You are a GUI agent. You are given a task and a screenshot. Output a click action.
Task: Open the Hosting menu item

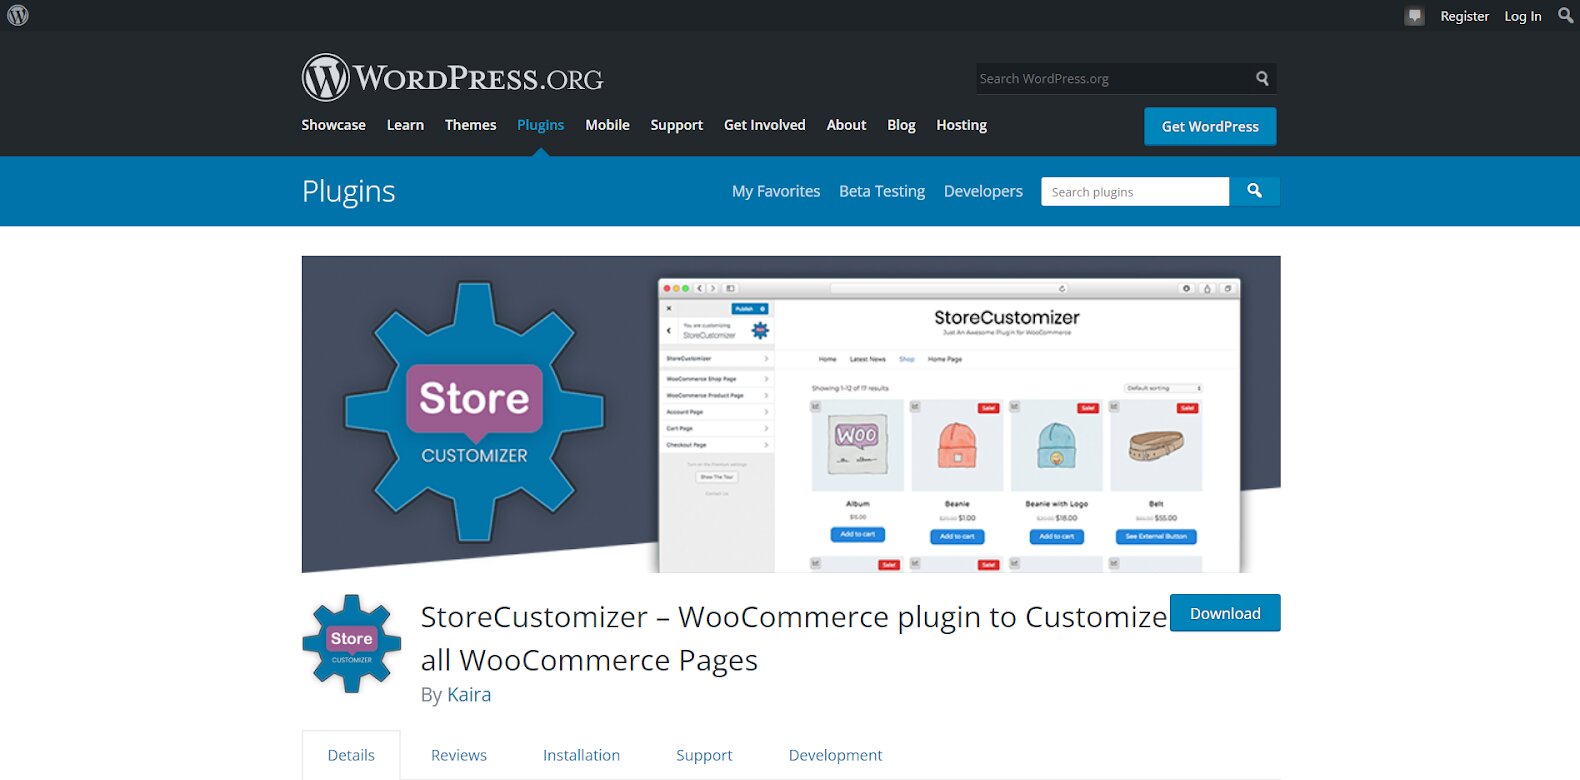(961, 125)
